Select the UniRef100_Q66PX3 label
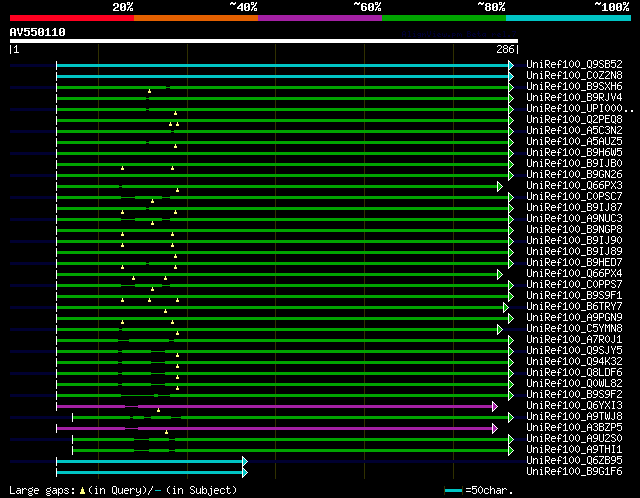 pyautogui.click(x=574, y=186)
